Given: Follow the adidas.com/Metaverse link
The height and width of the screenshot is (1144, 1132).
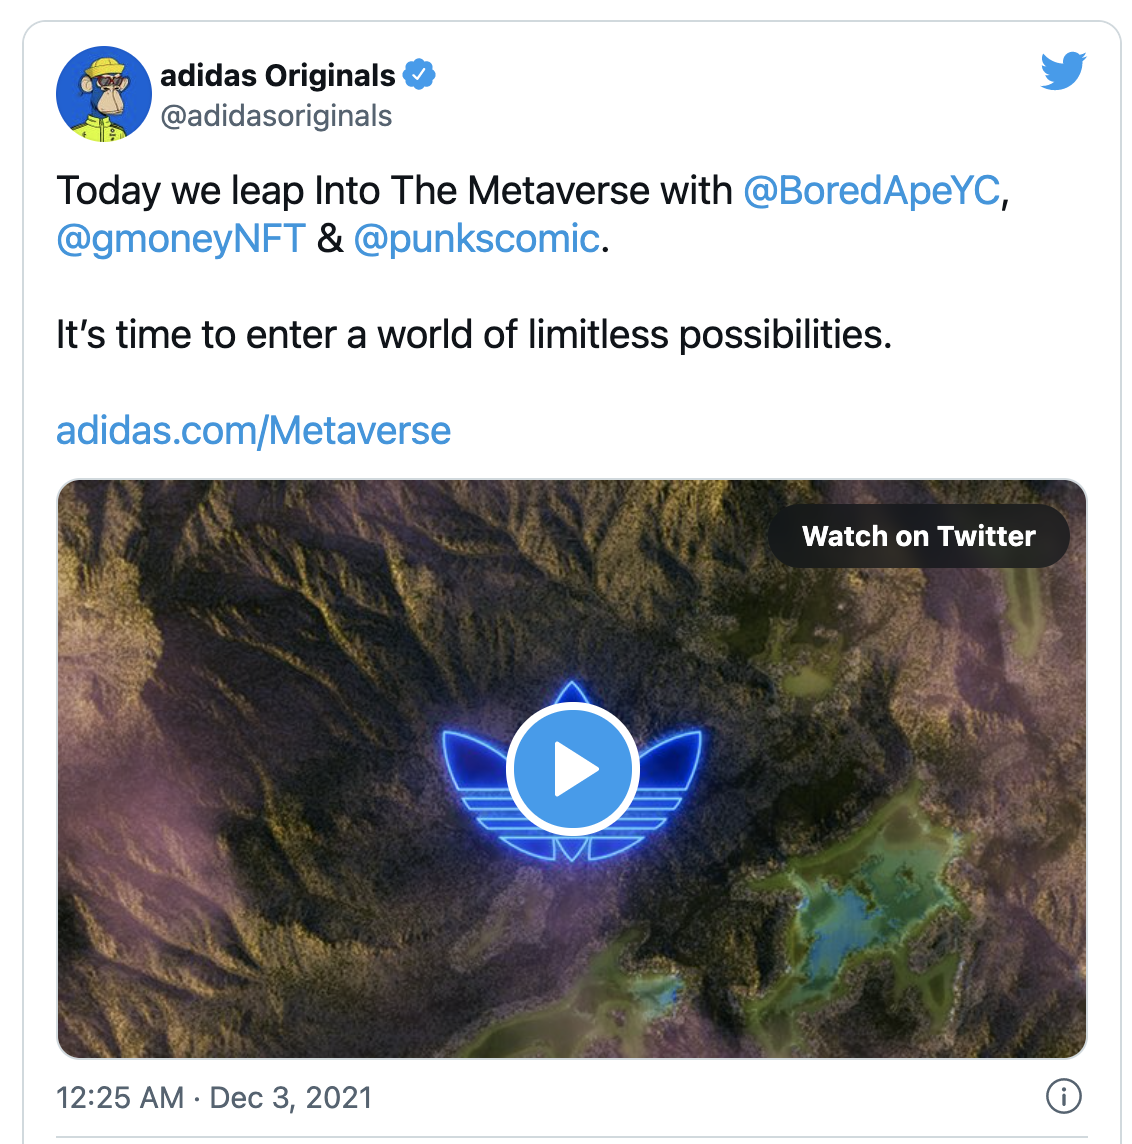Looking at the screenshot, I should [x=253, y=430].
